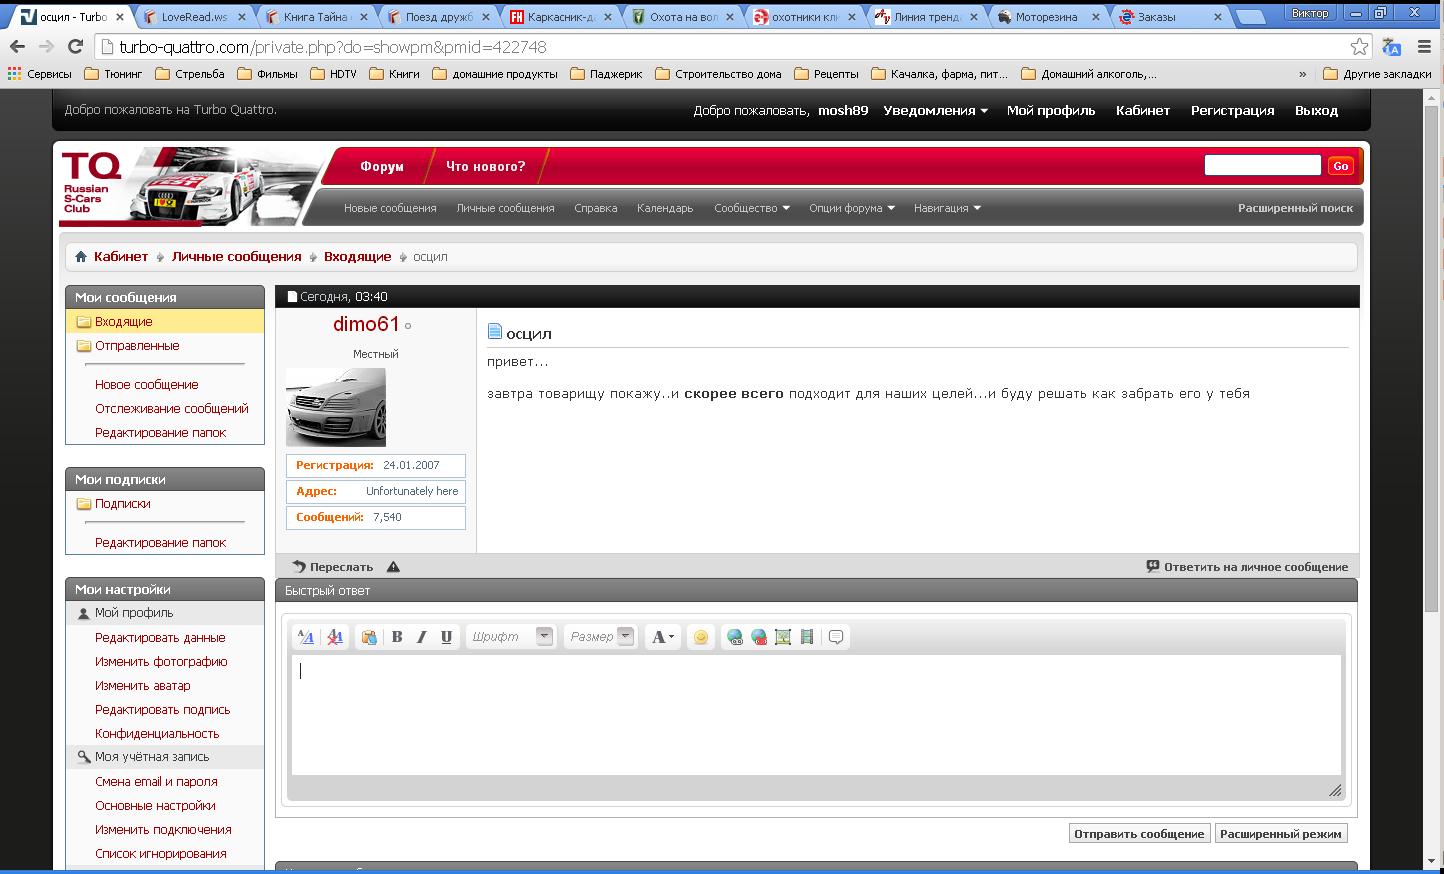Click the insert image icon
1444x874 pixels.
(x=783, y=637)
